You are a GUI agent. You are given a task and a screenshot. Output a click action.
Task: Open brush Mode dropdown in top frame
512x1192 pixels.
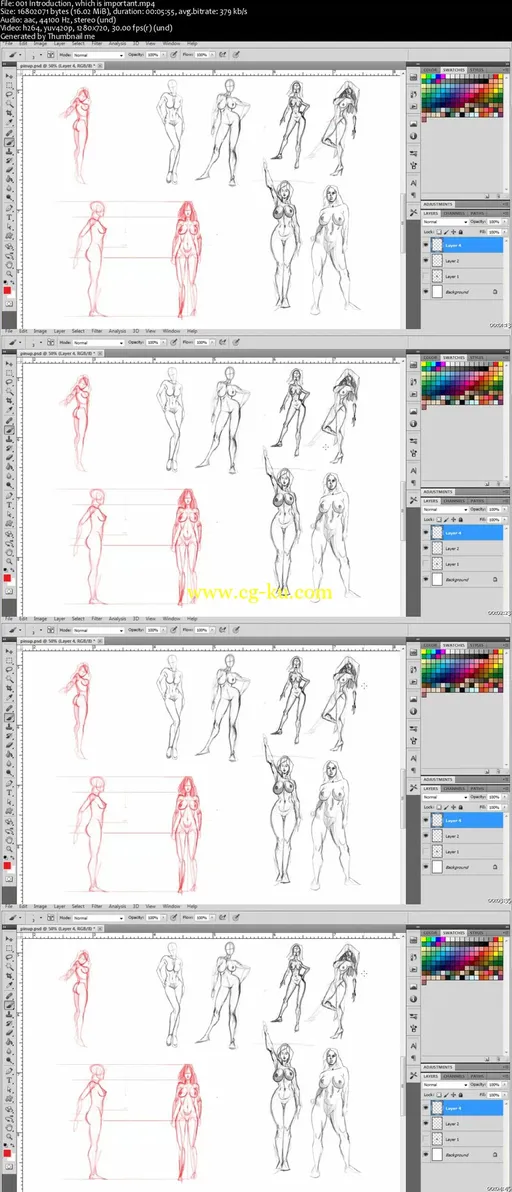98,55
